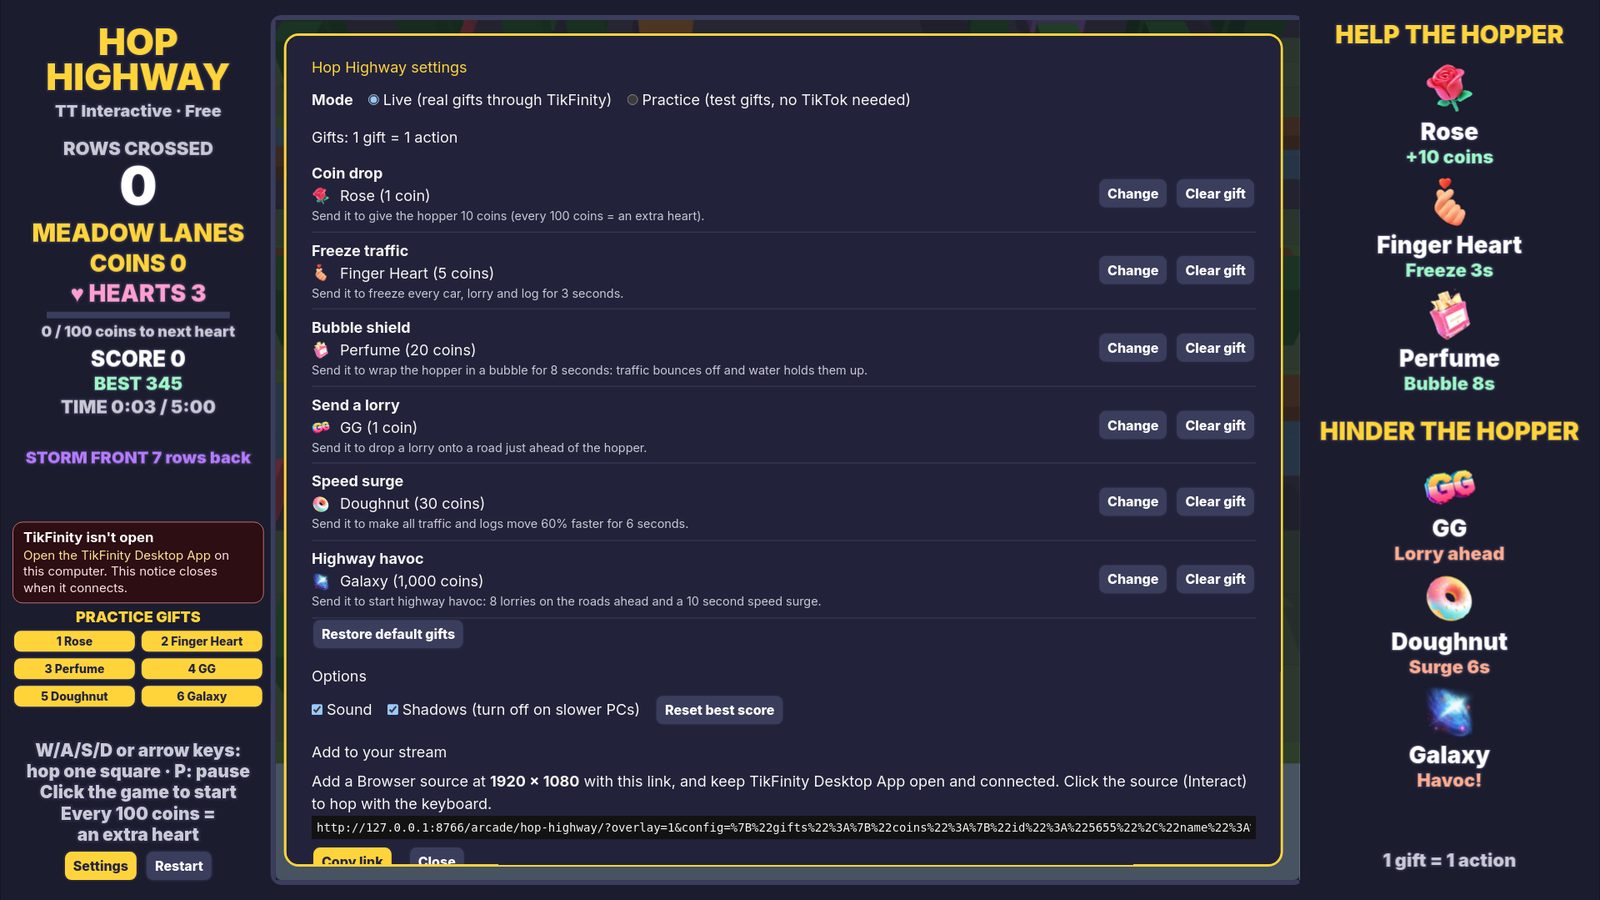Toggle Shadows checkbox for slower PCs
Screen dimensions: 1600x900
coord(393,710)
